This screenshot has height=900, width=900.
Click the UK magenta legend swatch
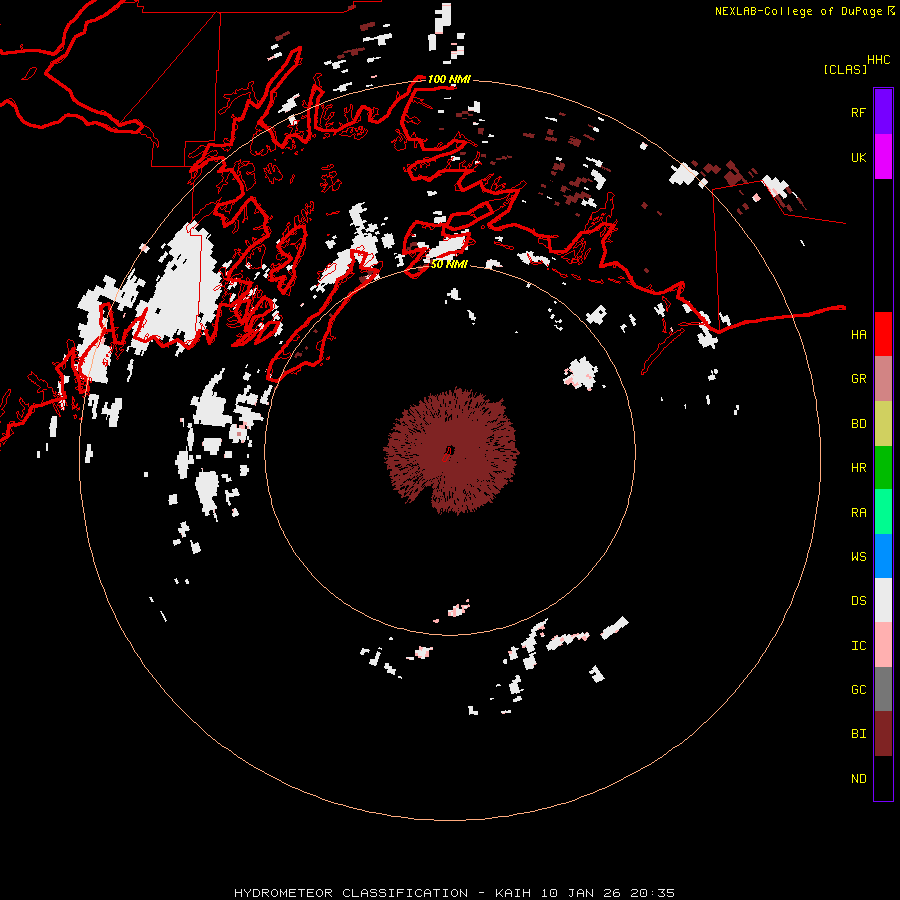click(883, 157)
